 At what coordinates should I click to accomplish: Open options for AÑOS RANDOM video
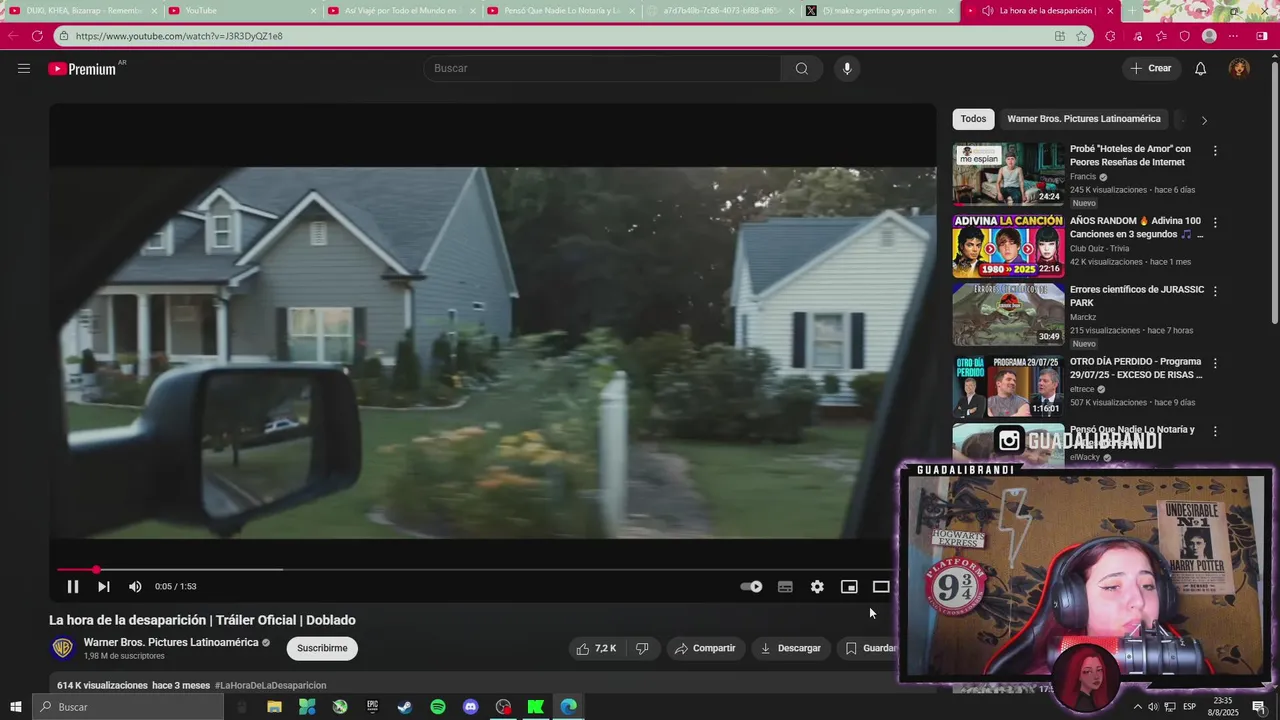coord(1215,223)
